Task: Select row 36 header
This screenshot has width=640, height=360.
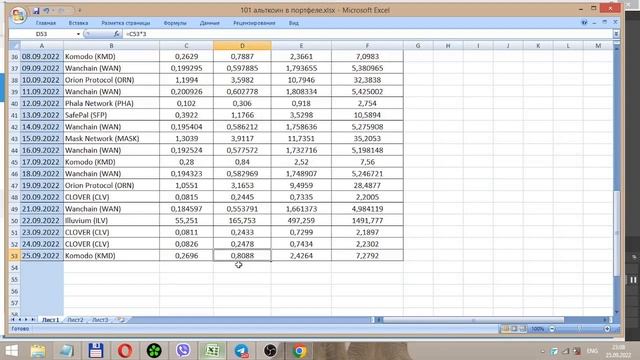Action: (x=15, y=57)
